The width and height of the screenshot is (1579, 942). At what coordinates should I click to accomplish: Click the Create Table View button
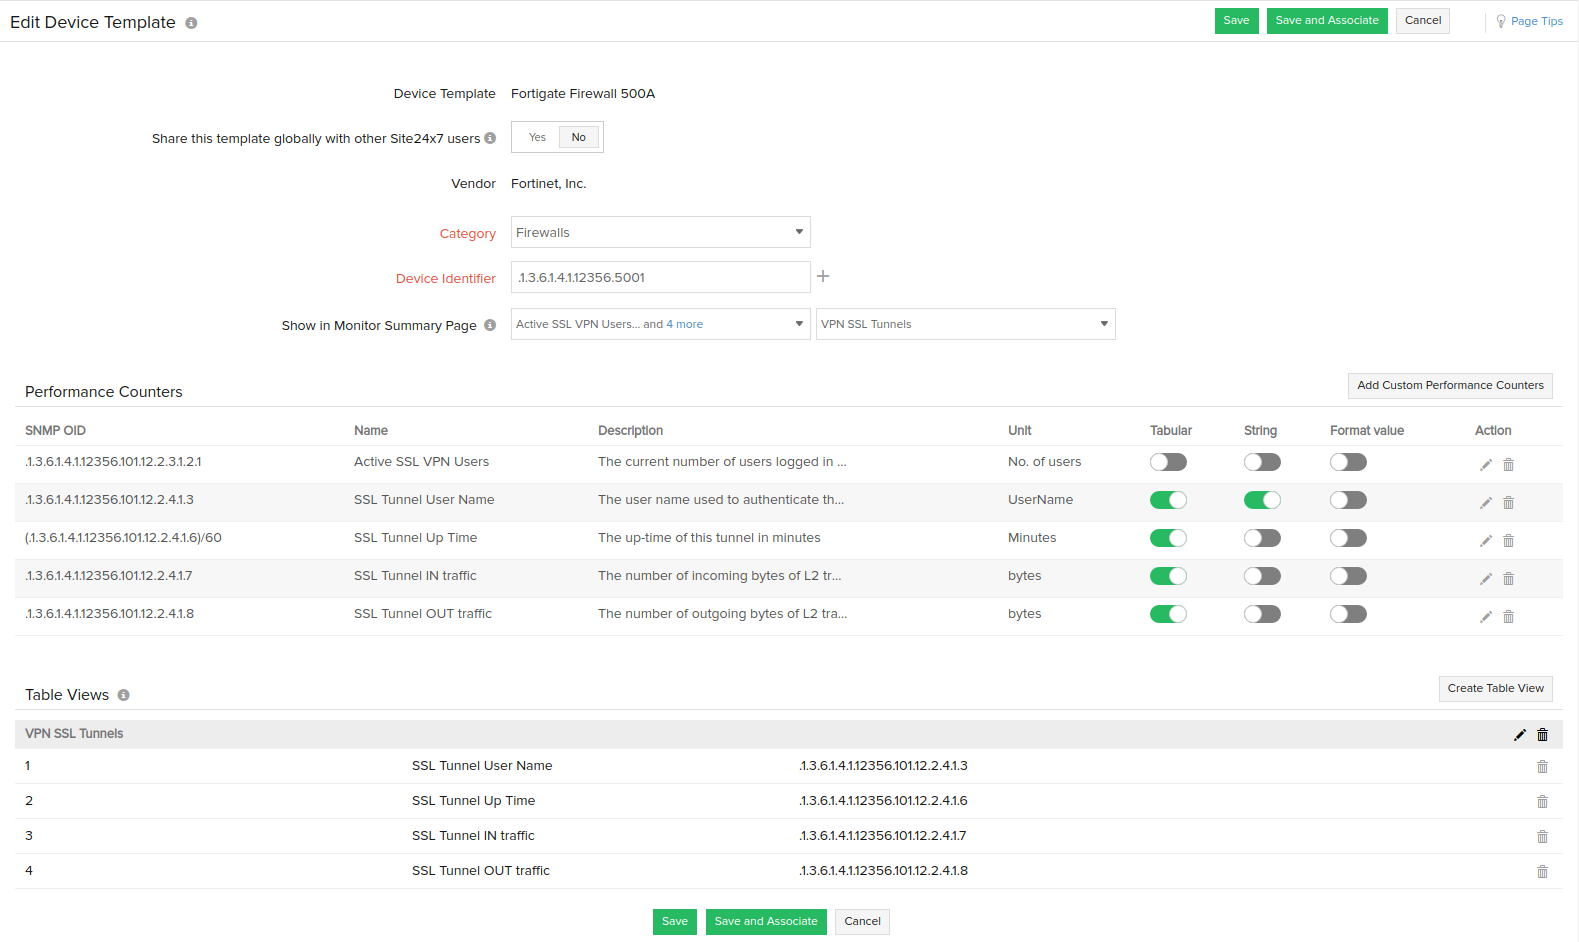coord(1495,688)
